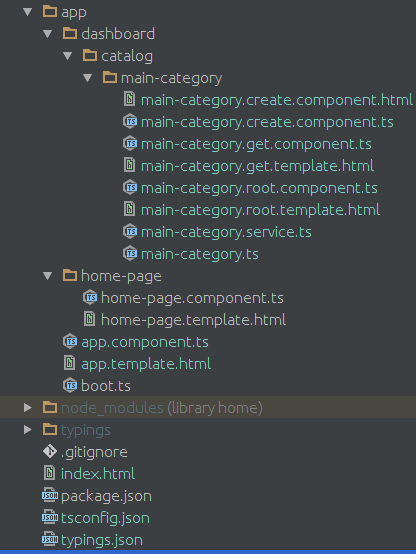Image resolution: width=416 pixels, height=554 pixels.
Task: Click TS icon of main-category.root.component.ts
Action: (x=130, y=187)
